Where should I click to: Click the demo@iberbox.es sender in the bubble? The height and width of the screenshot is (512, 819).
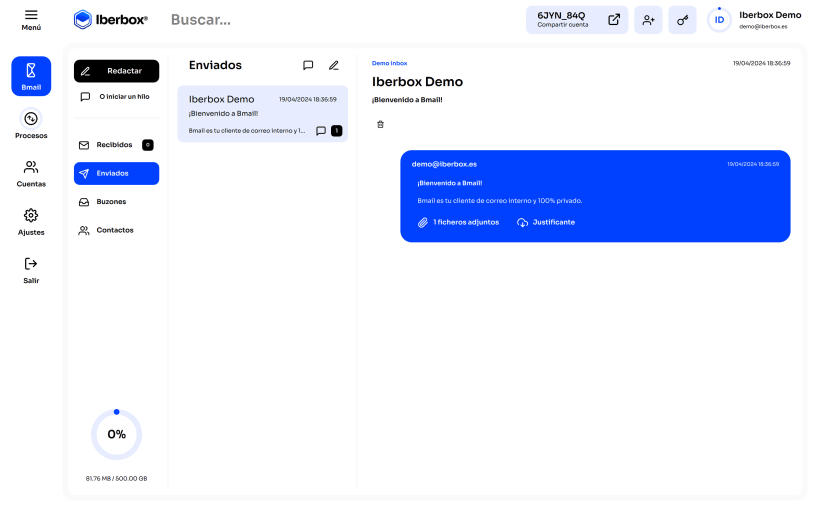tap(444, 164)
